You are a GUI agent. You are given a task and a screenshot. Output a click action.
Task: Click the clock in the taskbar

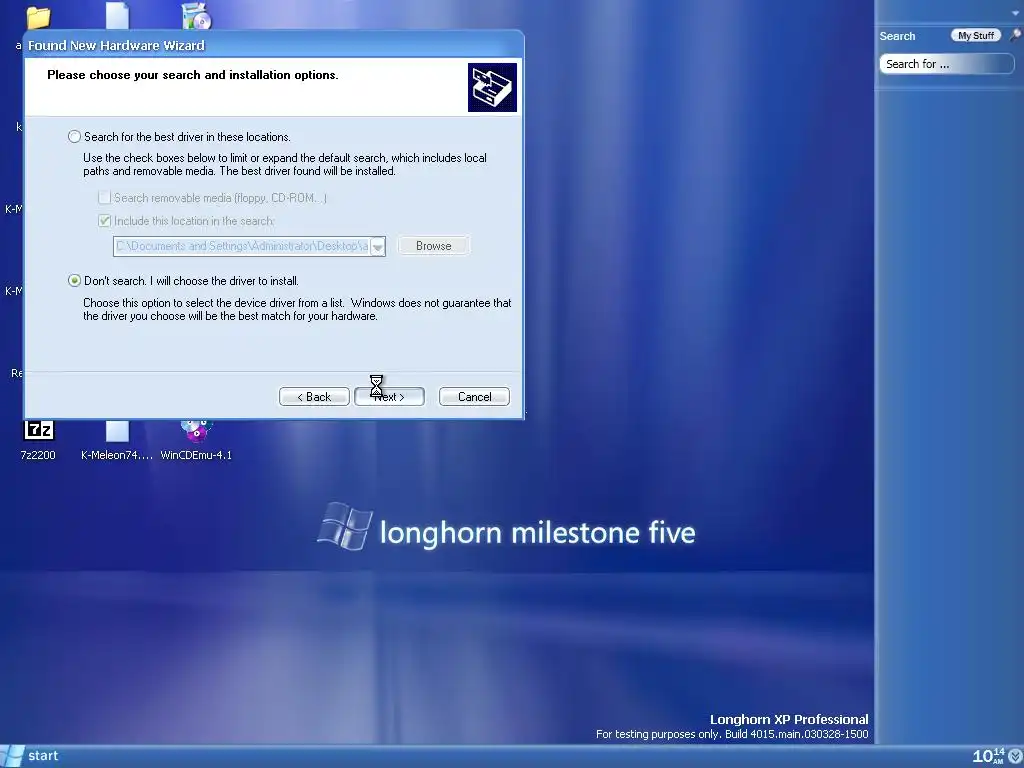[x=988, y=756]
